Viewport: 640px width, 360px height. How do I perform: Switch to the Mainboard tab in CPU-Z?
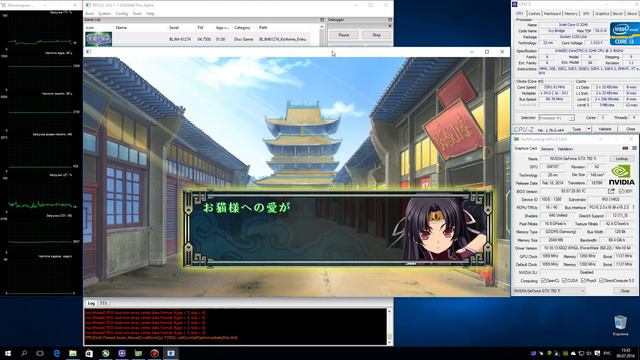click(552, 13)
